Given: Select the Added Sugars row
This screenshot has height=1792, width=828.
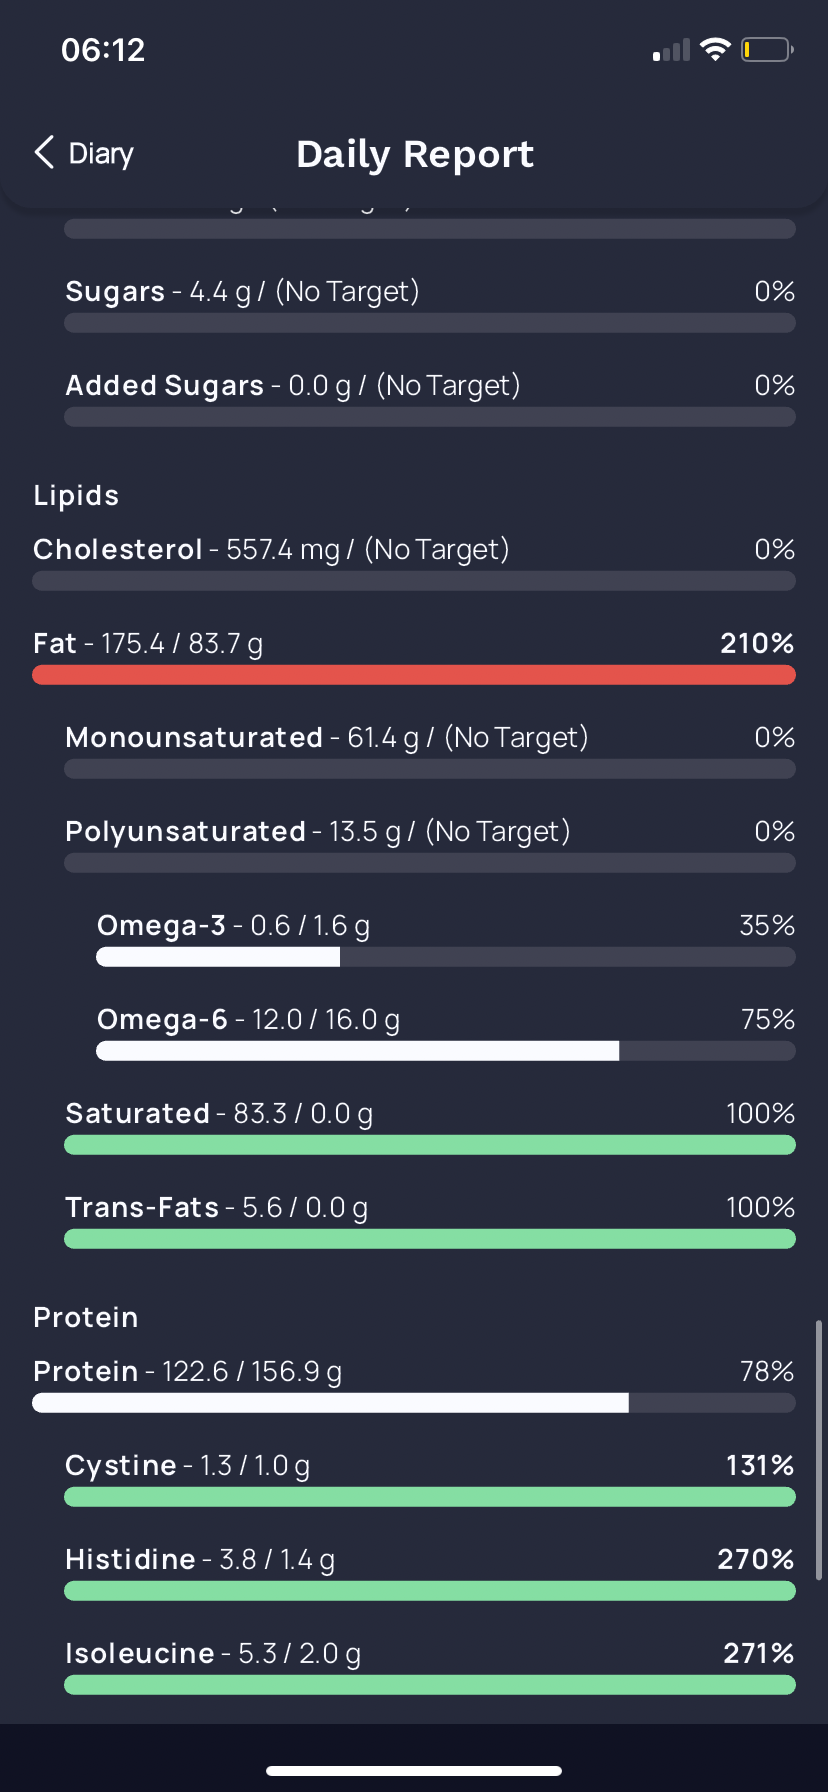Looking at the screenshot, I should pos(430,399).
